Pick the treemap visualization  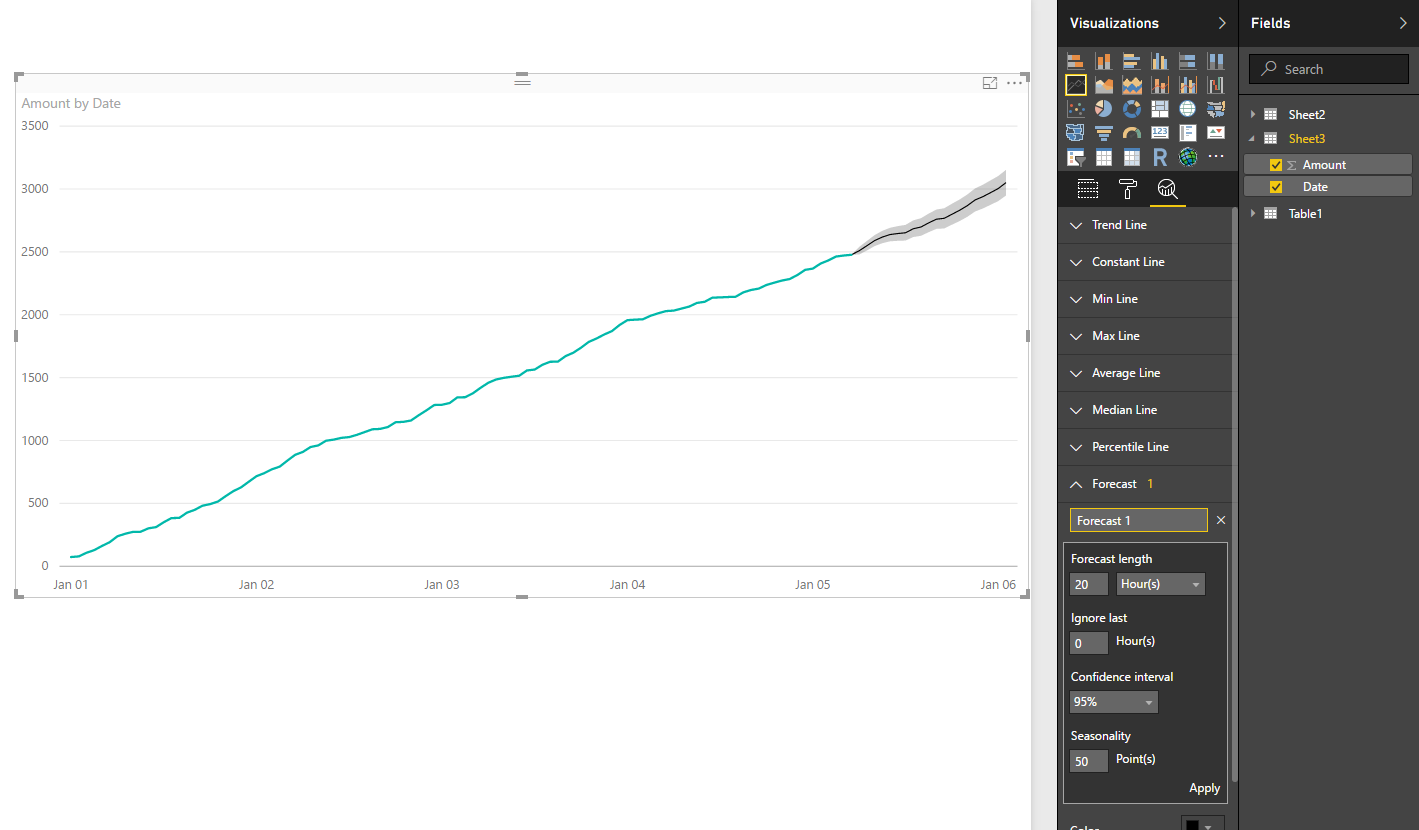click(1160, 108)
